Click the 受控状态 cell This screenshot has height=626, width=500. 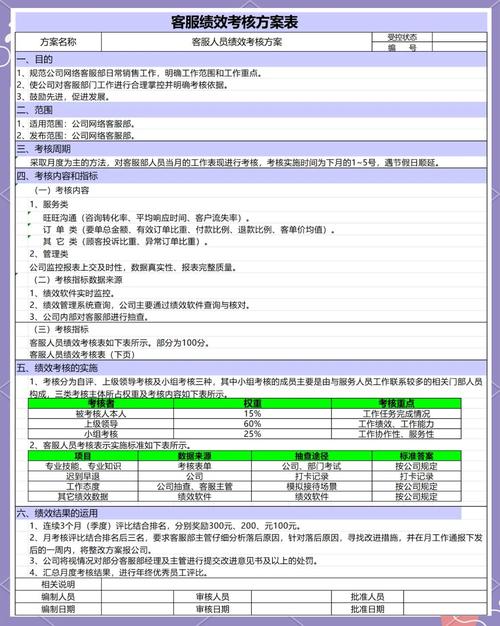(402, 37)
